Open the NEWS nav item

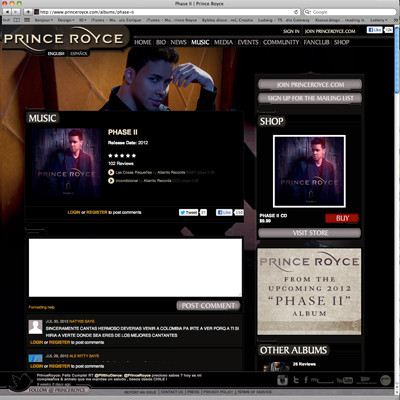(x=178, y=42)
